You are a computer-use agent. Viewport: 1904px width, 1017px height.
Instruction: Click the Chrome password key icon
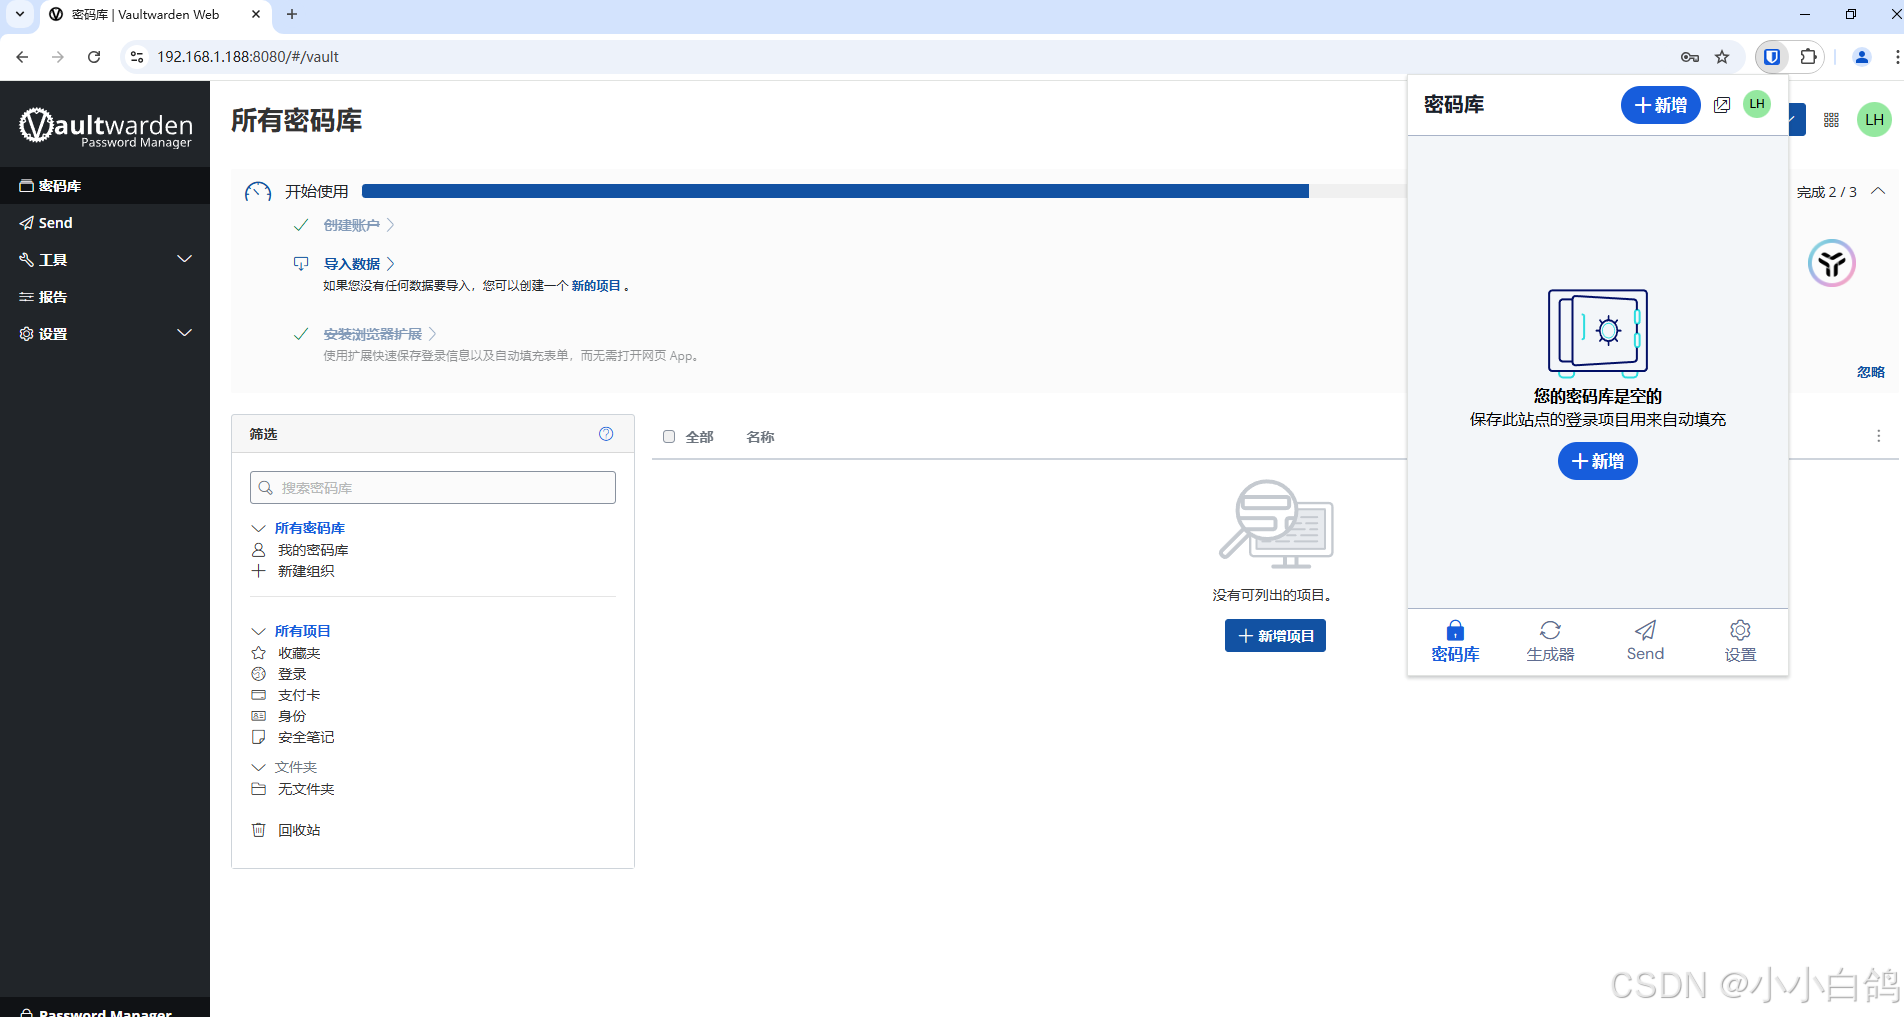point(1690,57)
